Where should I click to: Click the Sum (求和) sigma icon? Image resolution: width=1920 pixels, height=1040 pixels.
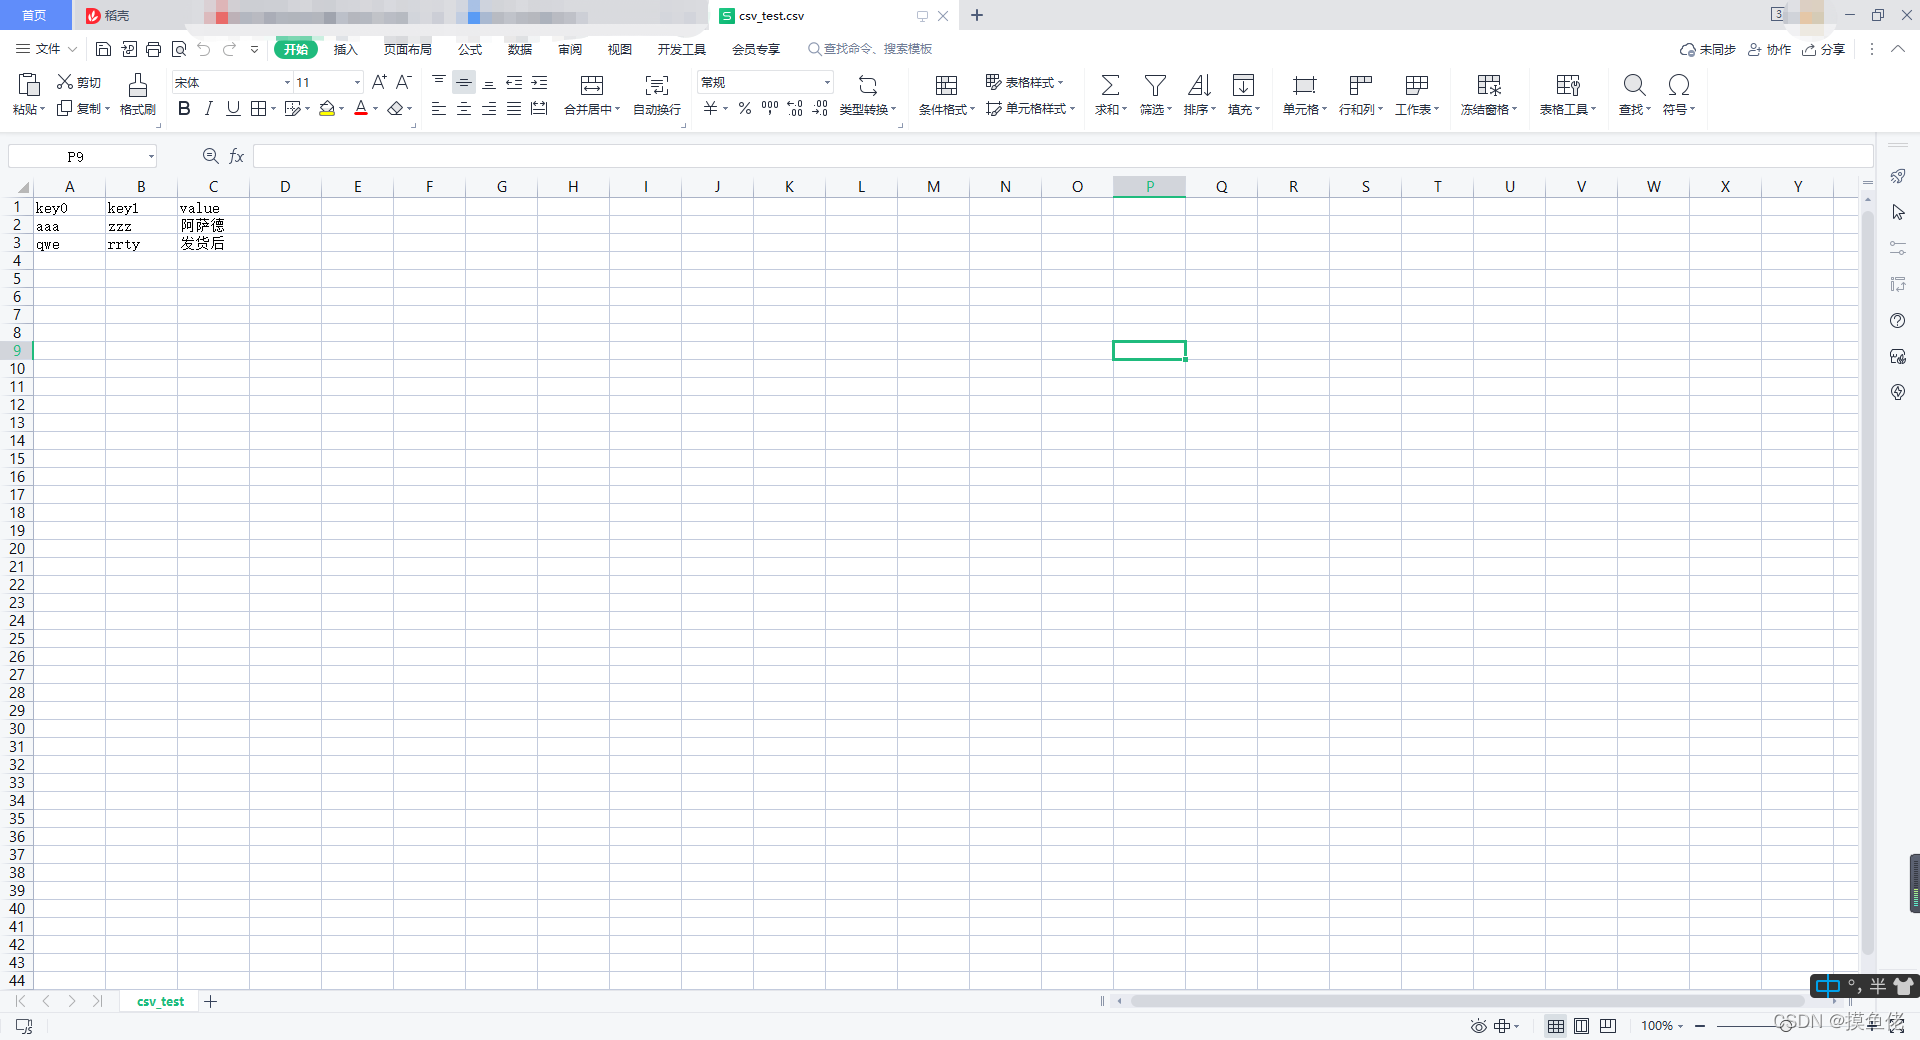[1110, 85]
